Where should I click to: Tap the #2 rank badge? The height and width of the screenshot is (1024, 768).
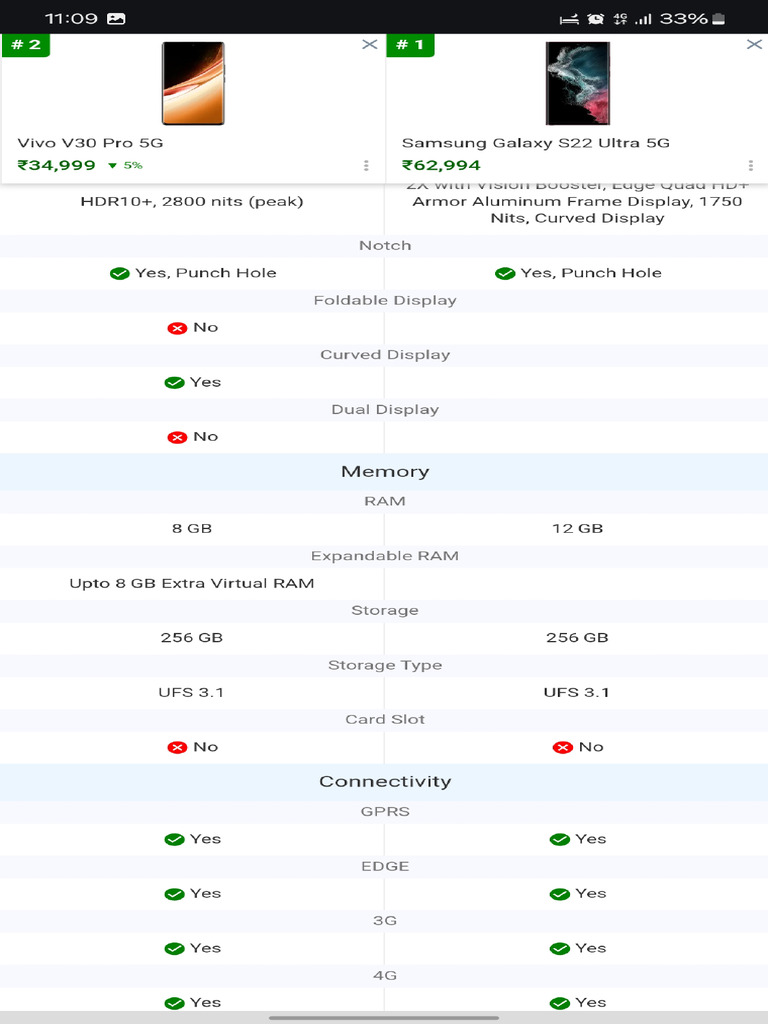[25, 45]
